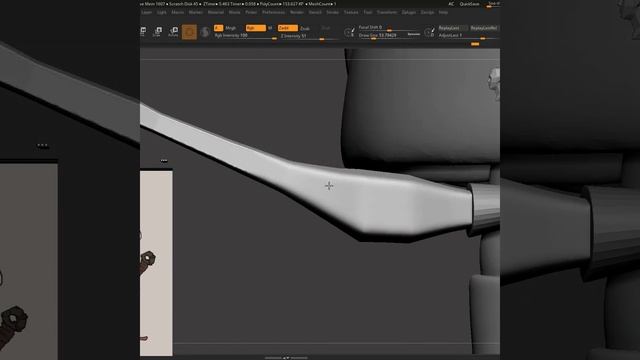The image size is (640, 360).
Task: Open the Picker menu
Action: [251, 12]
